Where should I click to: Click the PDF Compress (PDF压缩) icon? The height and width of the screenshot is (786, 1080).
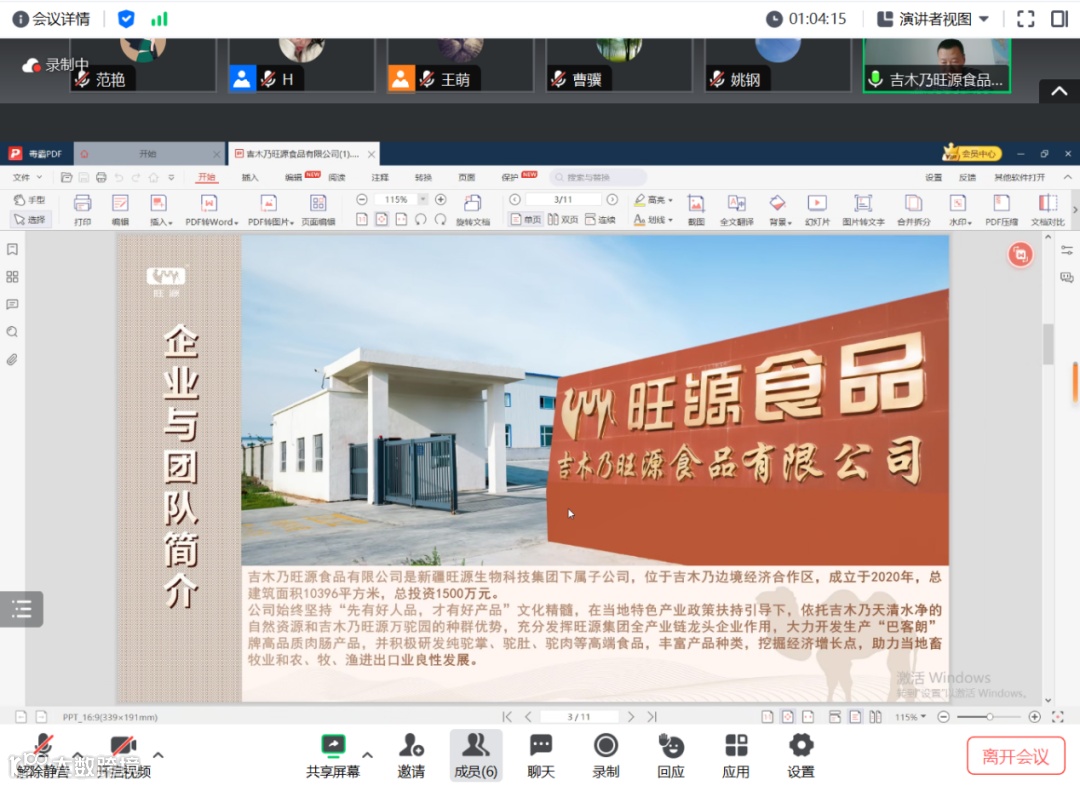1001,209
